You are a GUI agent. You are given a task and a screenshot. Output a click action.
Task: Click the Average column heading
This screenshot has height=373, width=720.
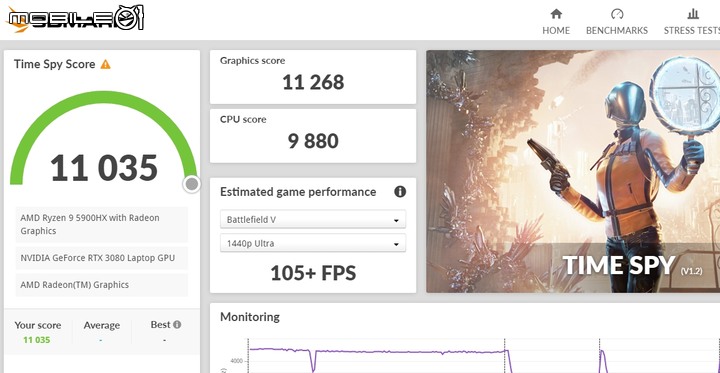101,326
